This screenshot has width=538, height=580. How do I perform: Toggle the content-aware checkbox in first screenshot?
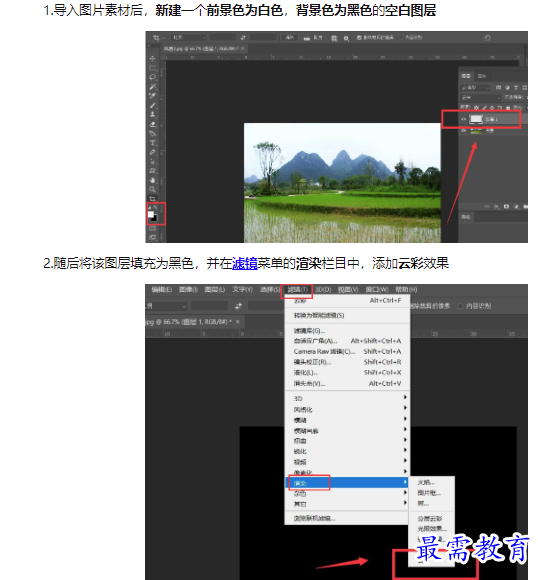(x=401, y=38)
